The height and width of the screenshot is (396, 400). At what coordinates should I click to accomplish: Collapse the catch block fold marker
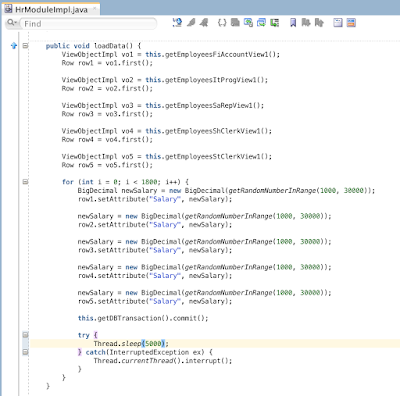click(x=25, y=352)
